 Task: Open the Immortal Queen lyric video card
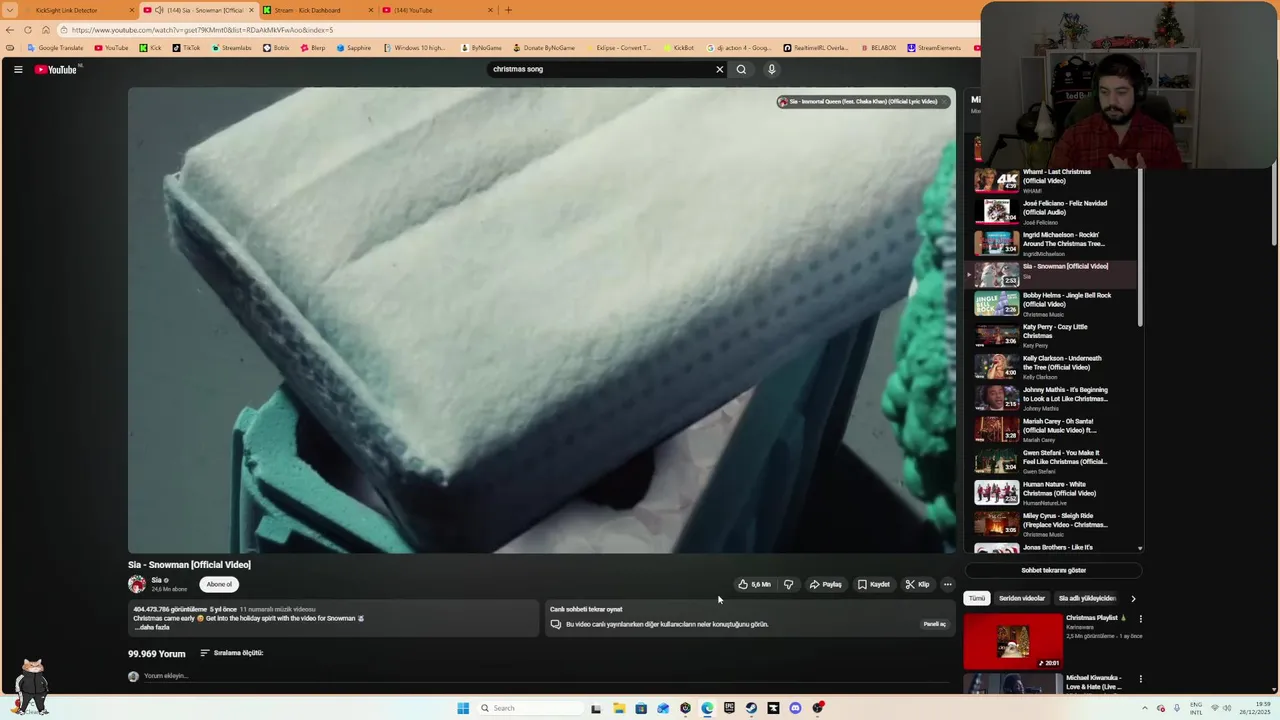click(863, 101)
